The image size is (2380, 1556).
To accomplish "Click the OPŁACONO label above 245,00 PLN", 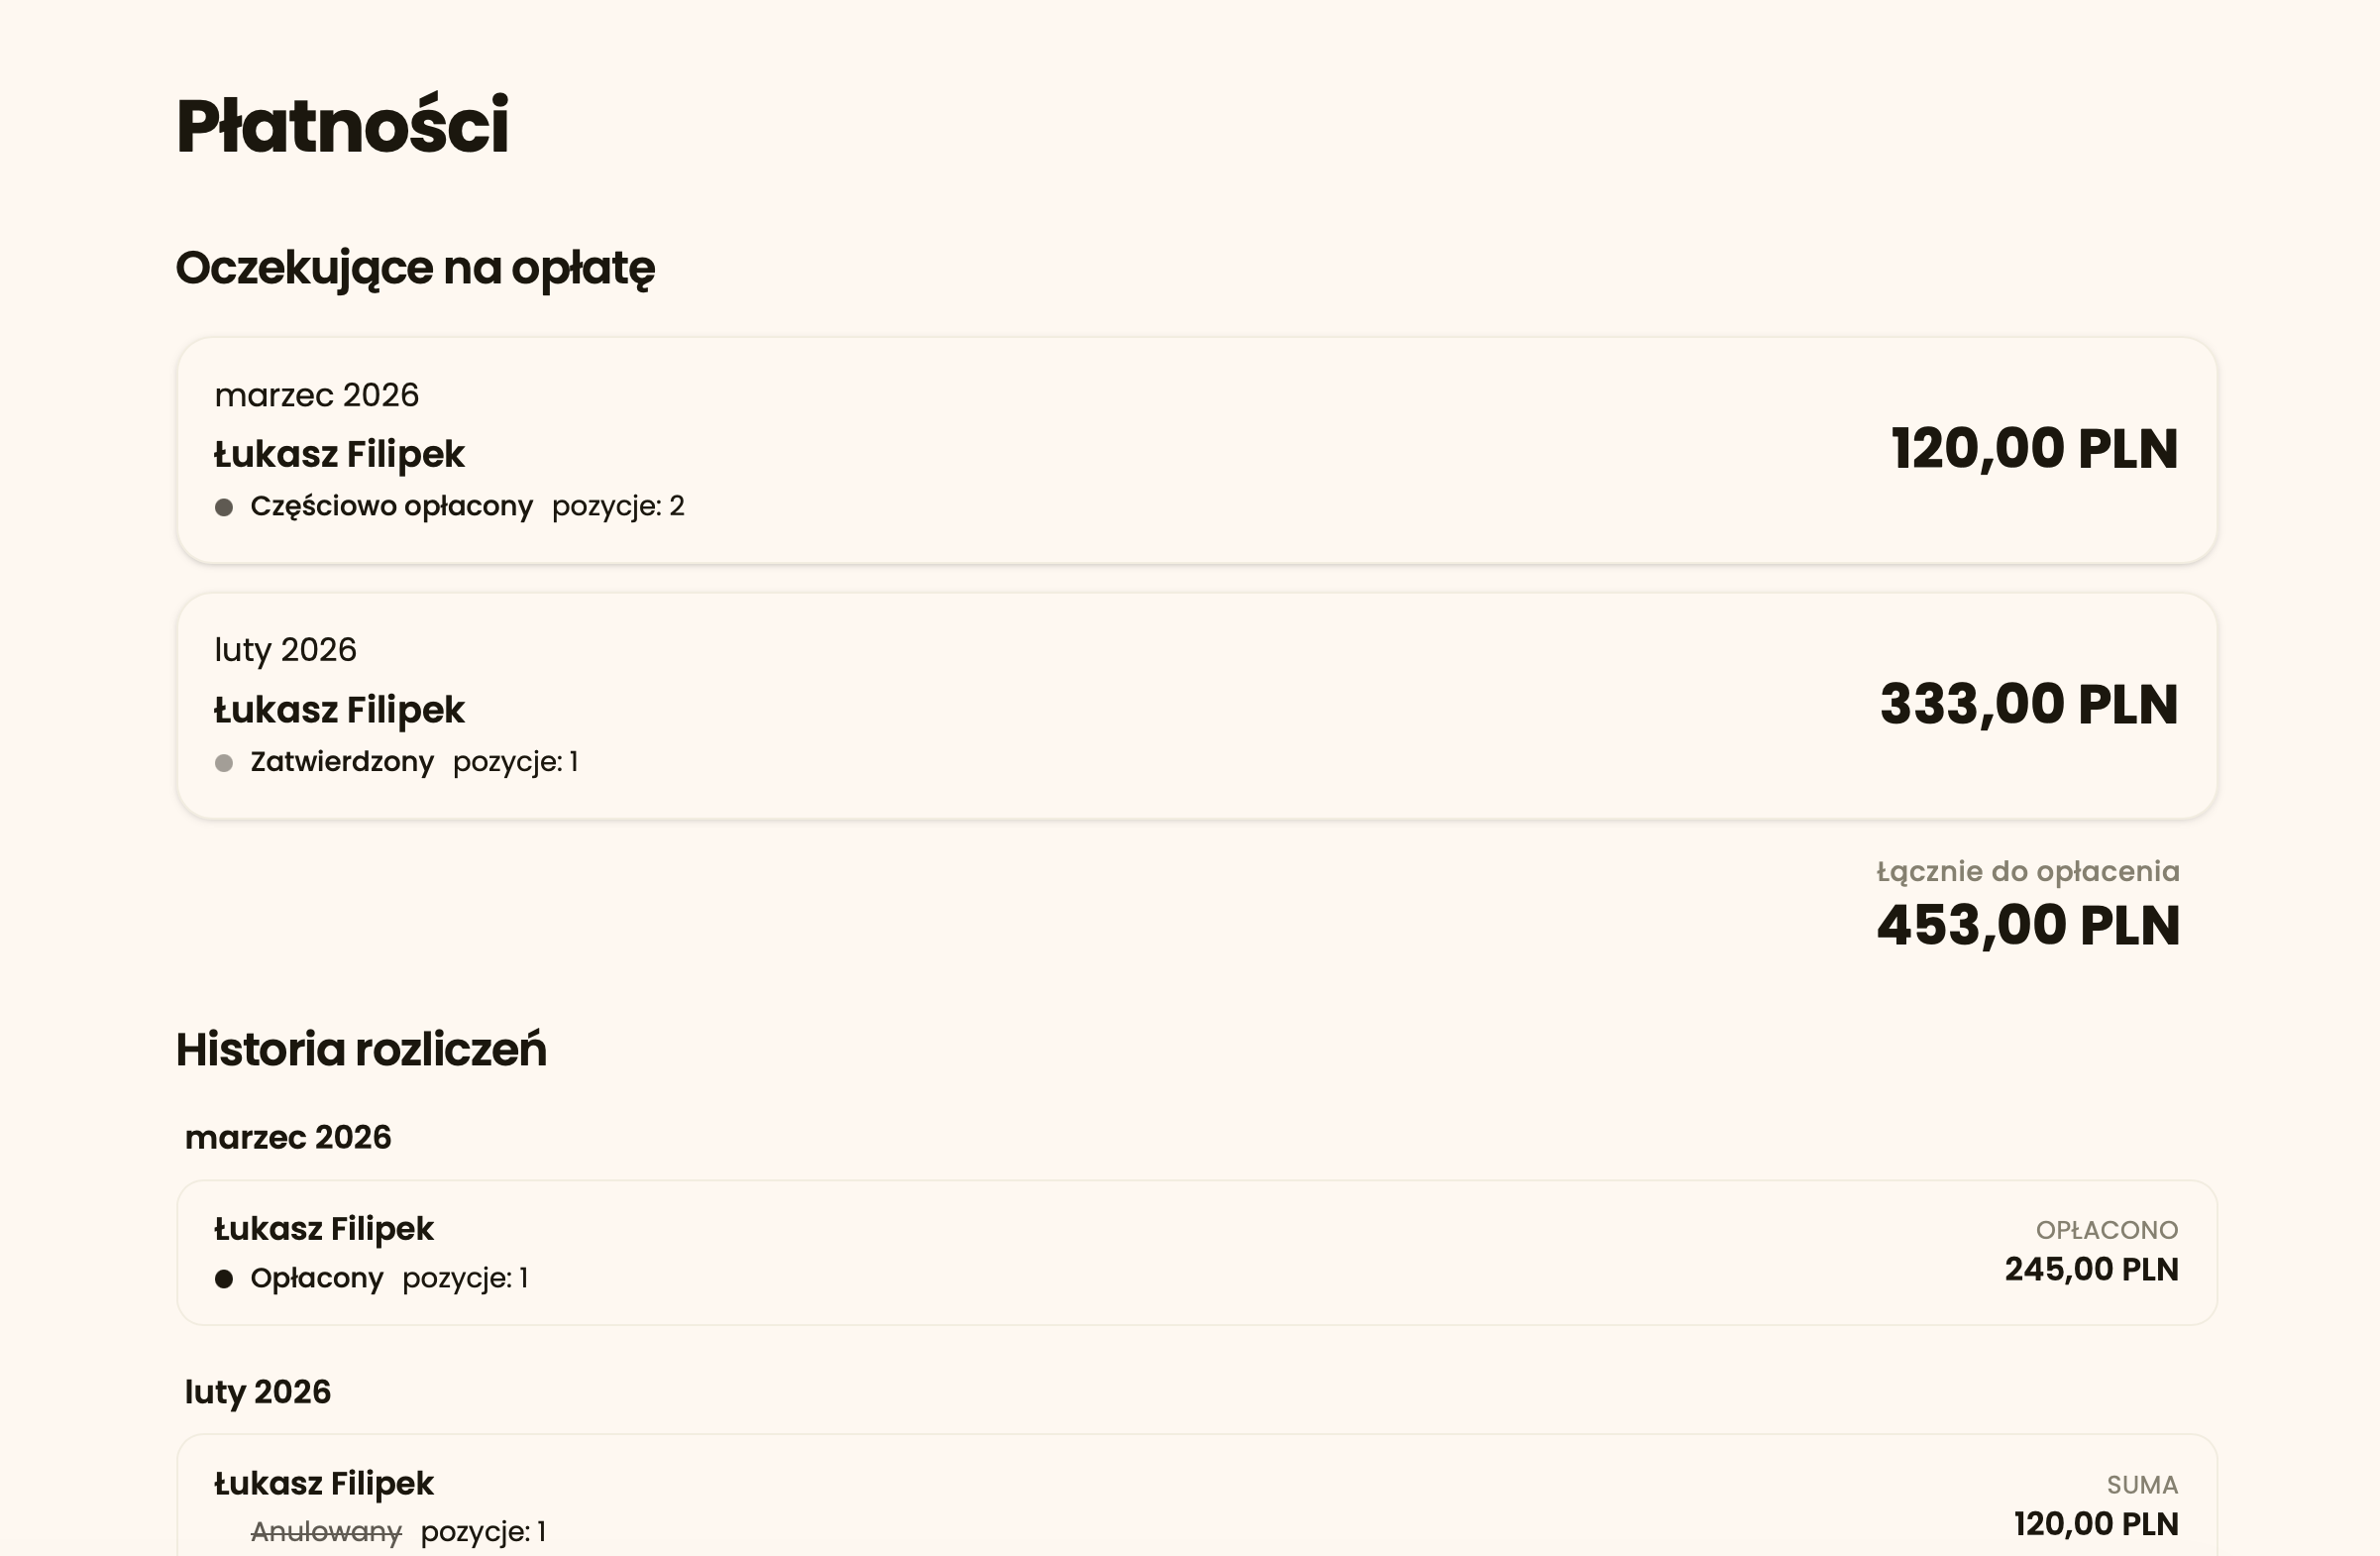I will click(x=2106, y=1230).
